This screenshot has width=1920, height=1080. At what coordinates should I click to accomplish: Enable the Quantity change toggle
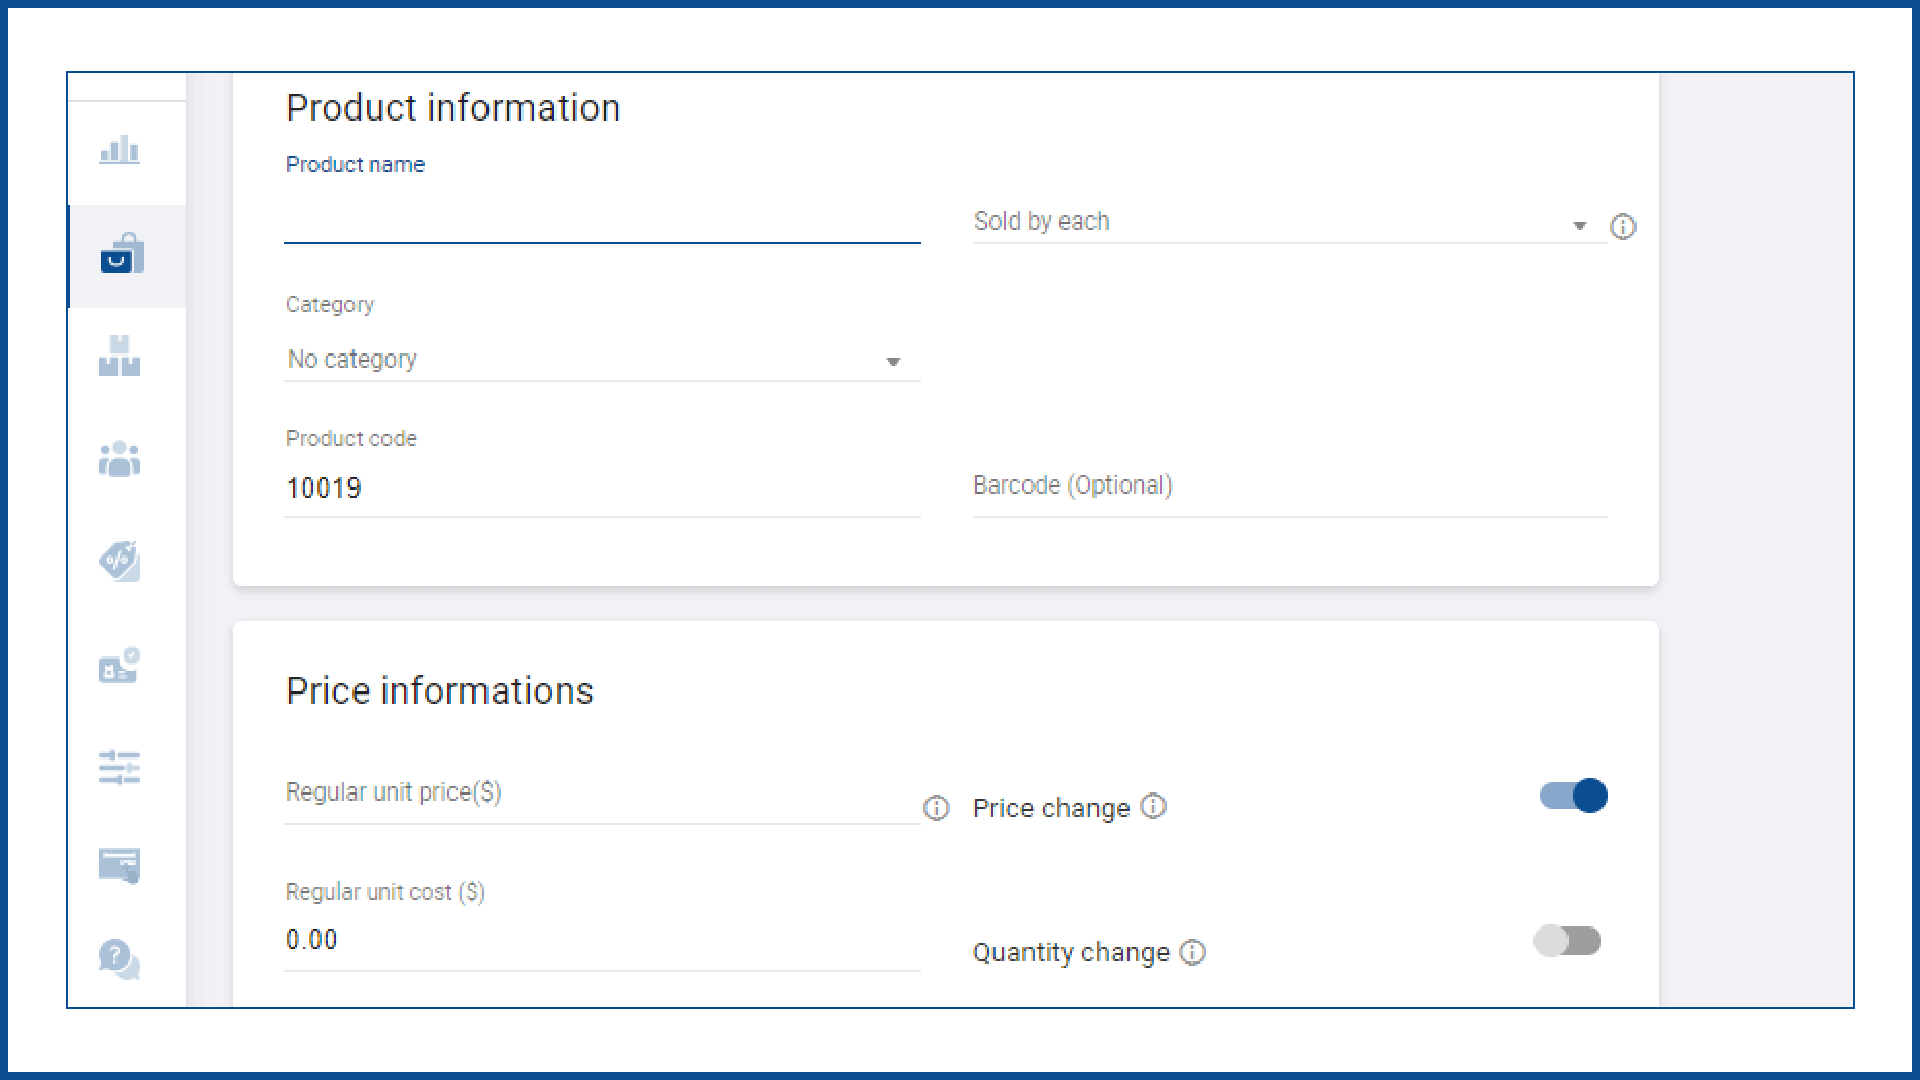pos(1567,941)
